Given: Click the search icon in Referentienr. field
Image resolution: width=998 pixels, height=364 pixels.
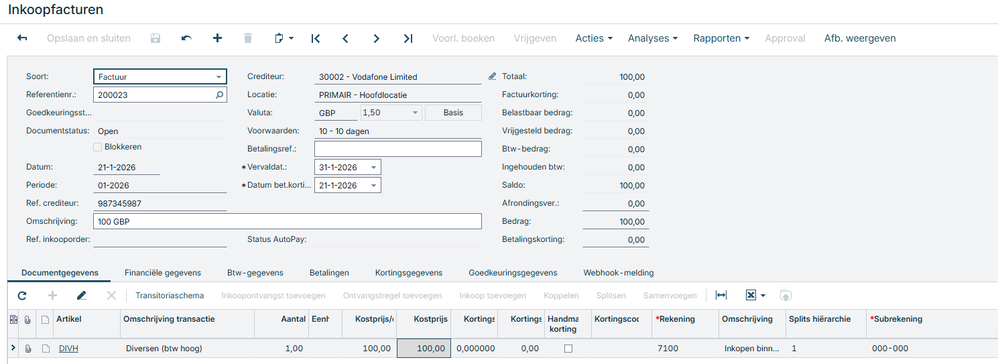Looking at the screenshot, I should click(220, 95).
